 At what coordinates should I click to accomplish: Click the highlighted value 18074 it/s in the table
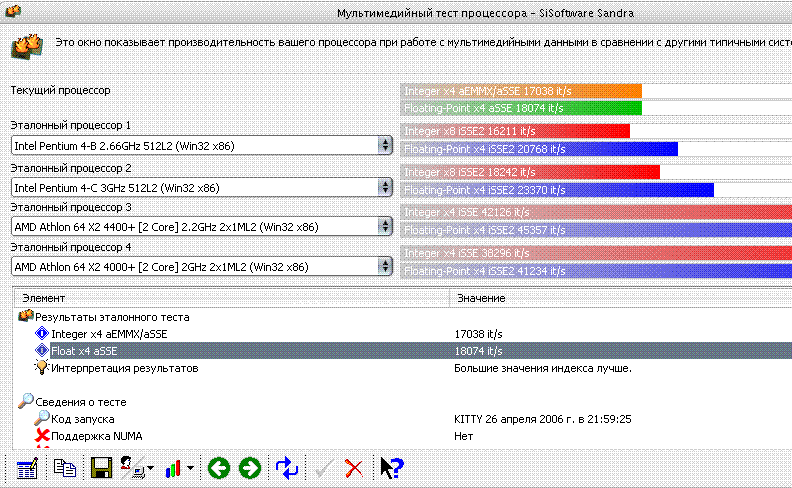pyautogui.click(x=478, y=351)
